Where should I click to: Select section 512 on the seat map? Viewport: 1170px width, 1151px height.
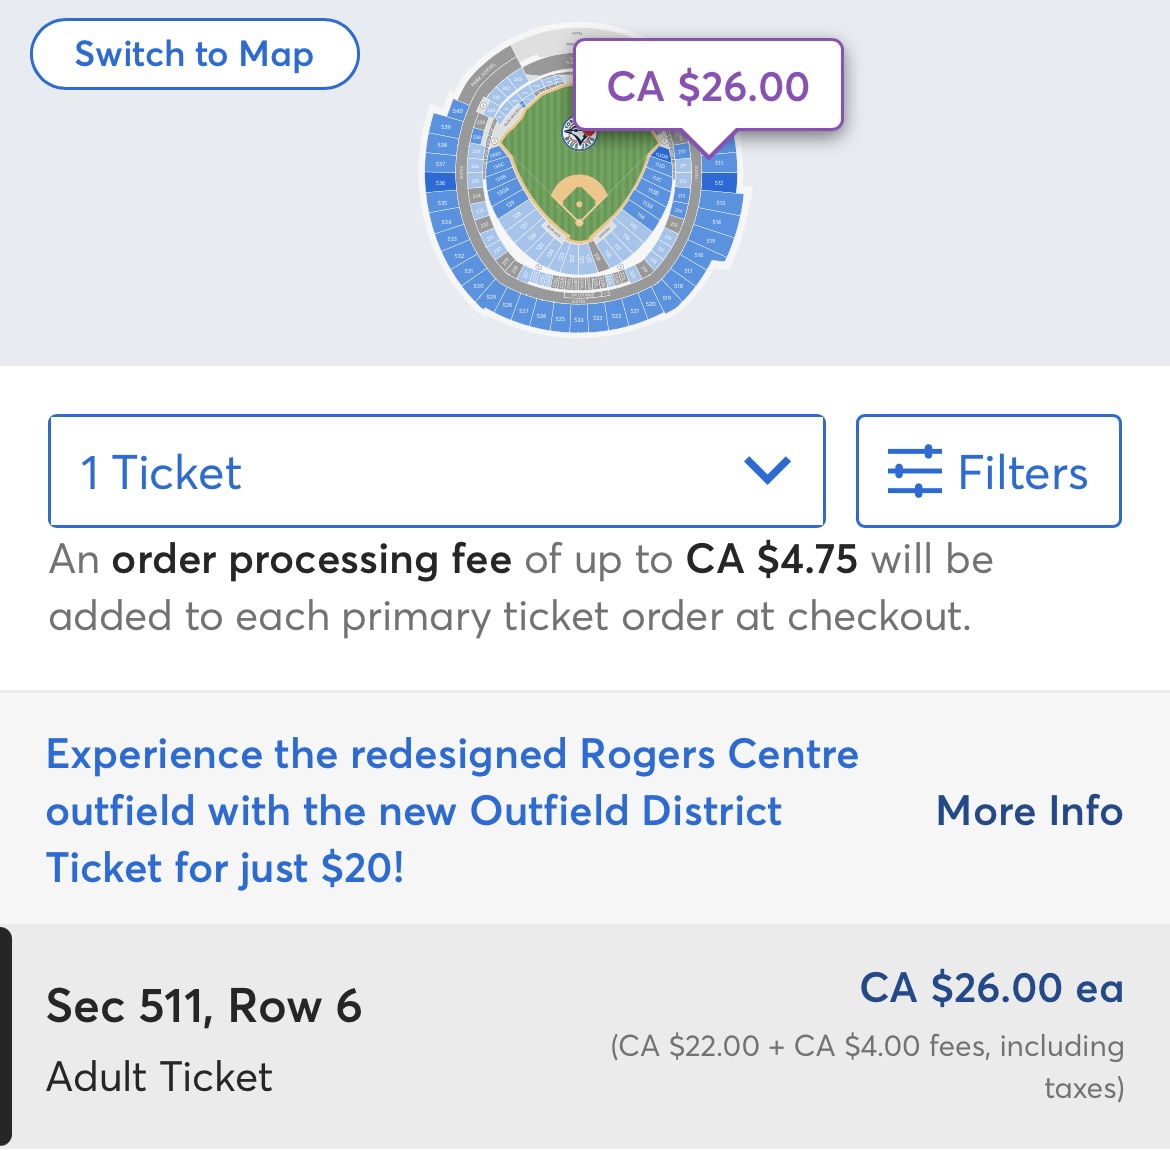(x=719, y=183)
